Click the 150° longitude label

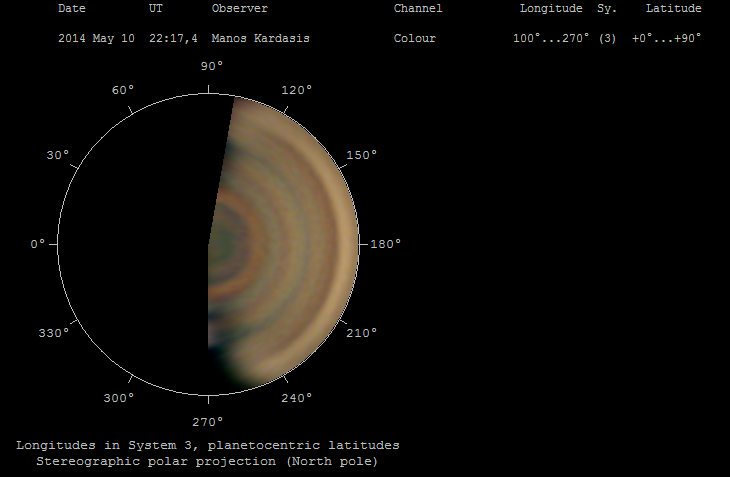click(x=362, y=155)
